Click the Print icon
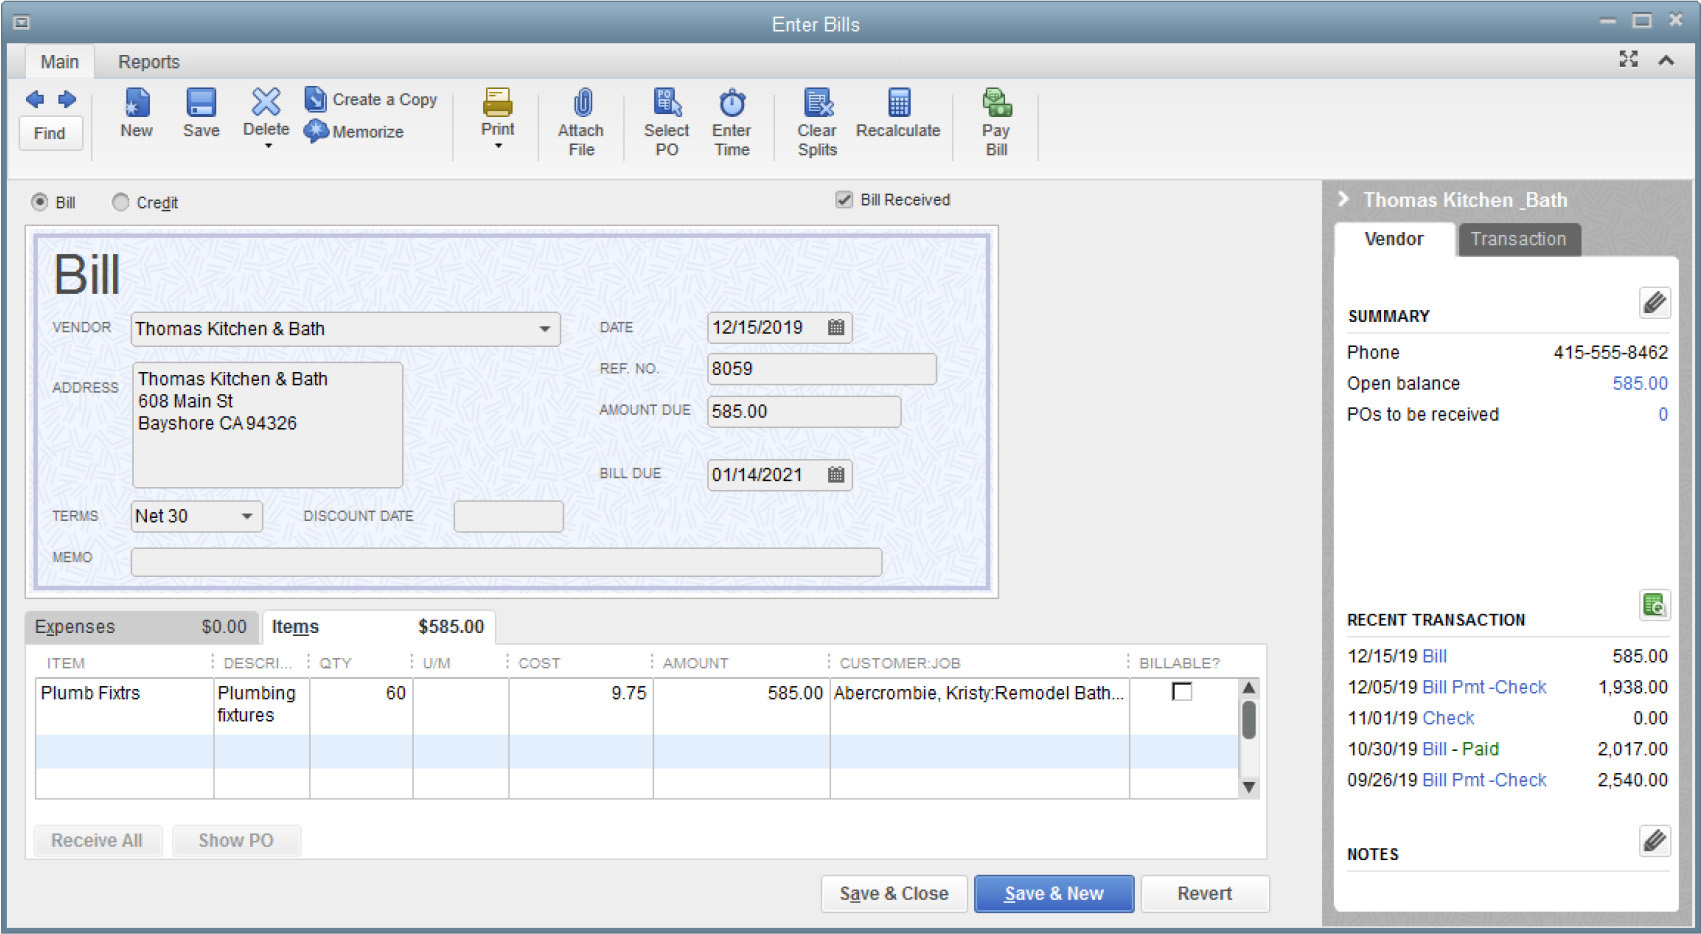Viewport: 1701px width, 934px height. click(498, 101)
